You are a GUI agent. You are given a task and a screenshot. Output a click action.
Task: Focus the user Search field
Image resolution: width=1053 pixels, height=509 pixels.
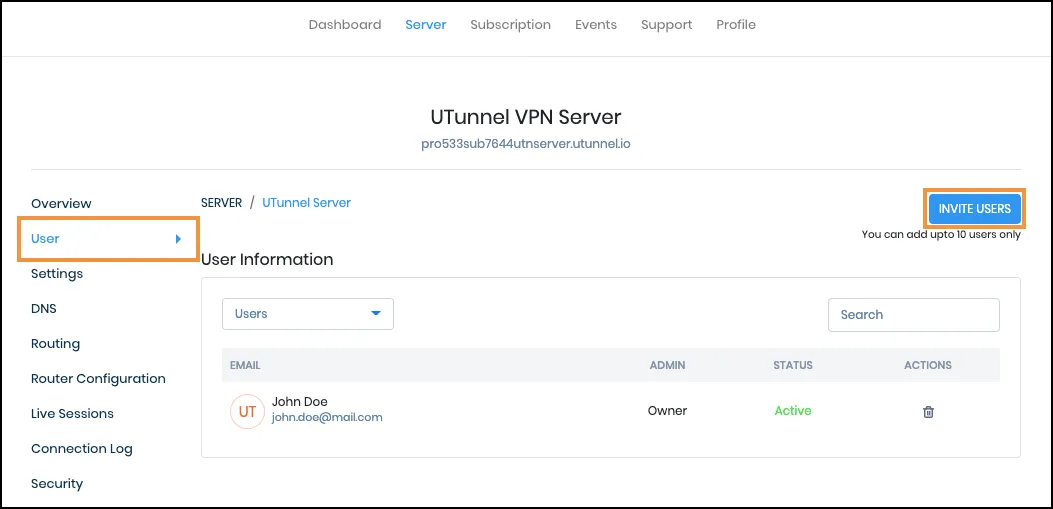[913, 314]
